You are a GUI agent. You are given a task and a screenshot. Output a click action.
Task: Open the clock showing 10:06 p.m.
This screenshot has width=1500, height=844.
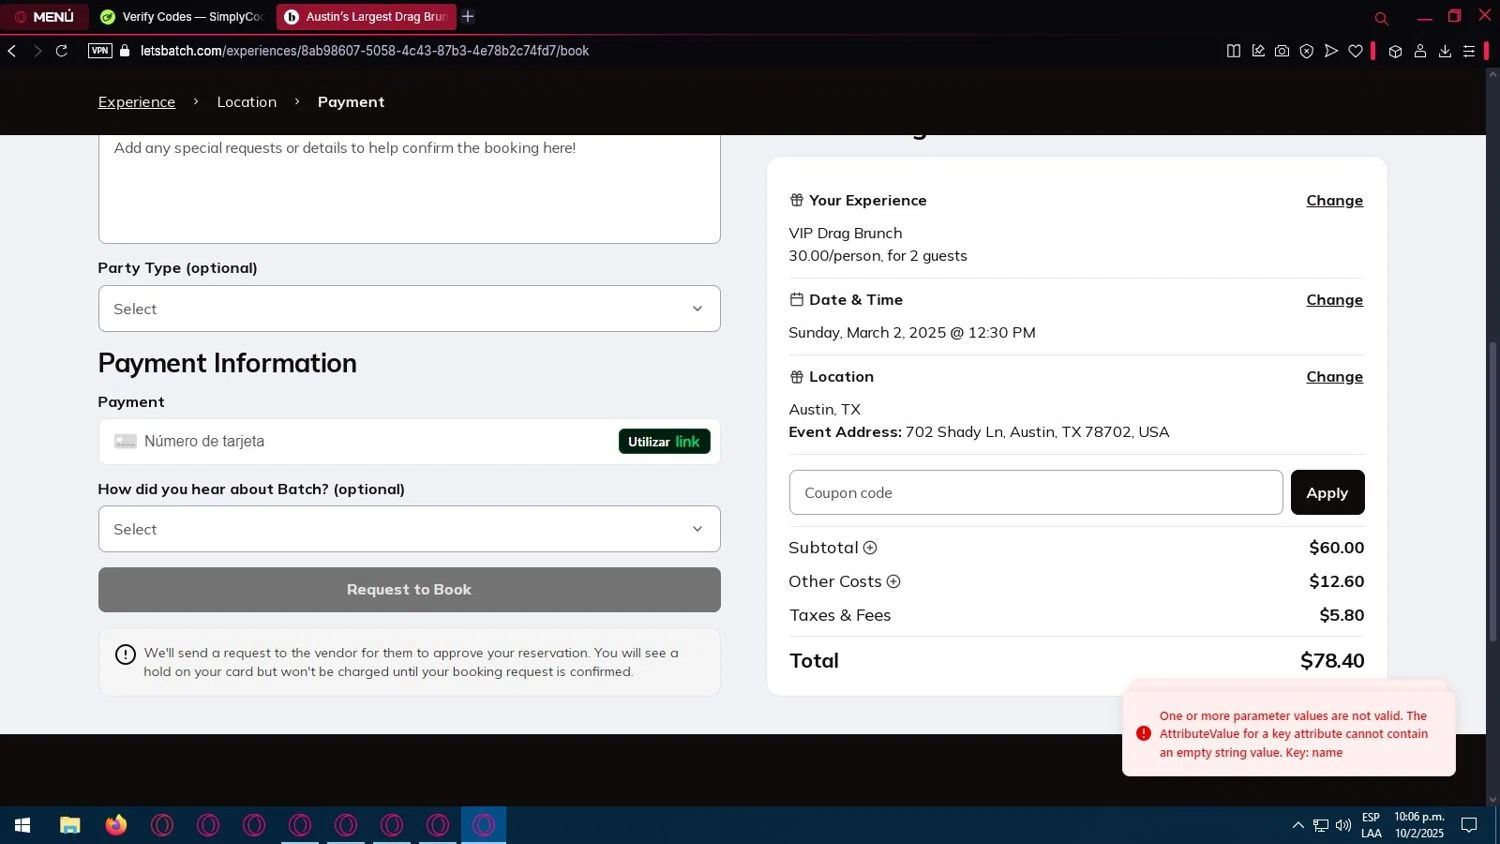(1419, 826)
